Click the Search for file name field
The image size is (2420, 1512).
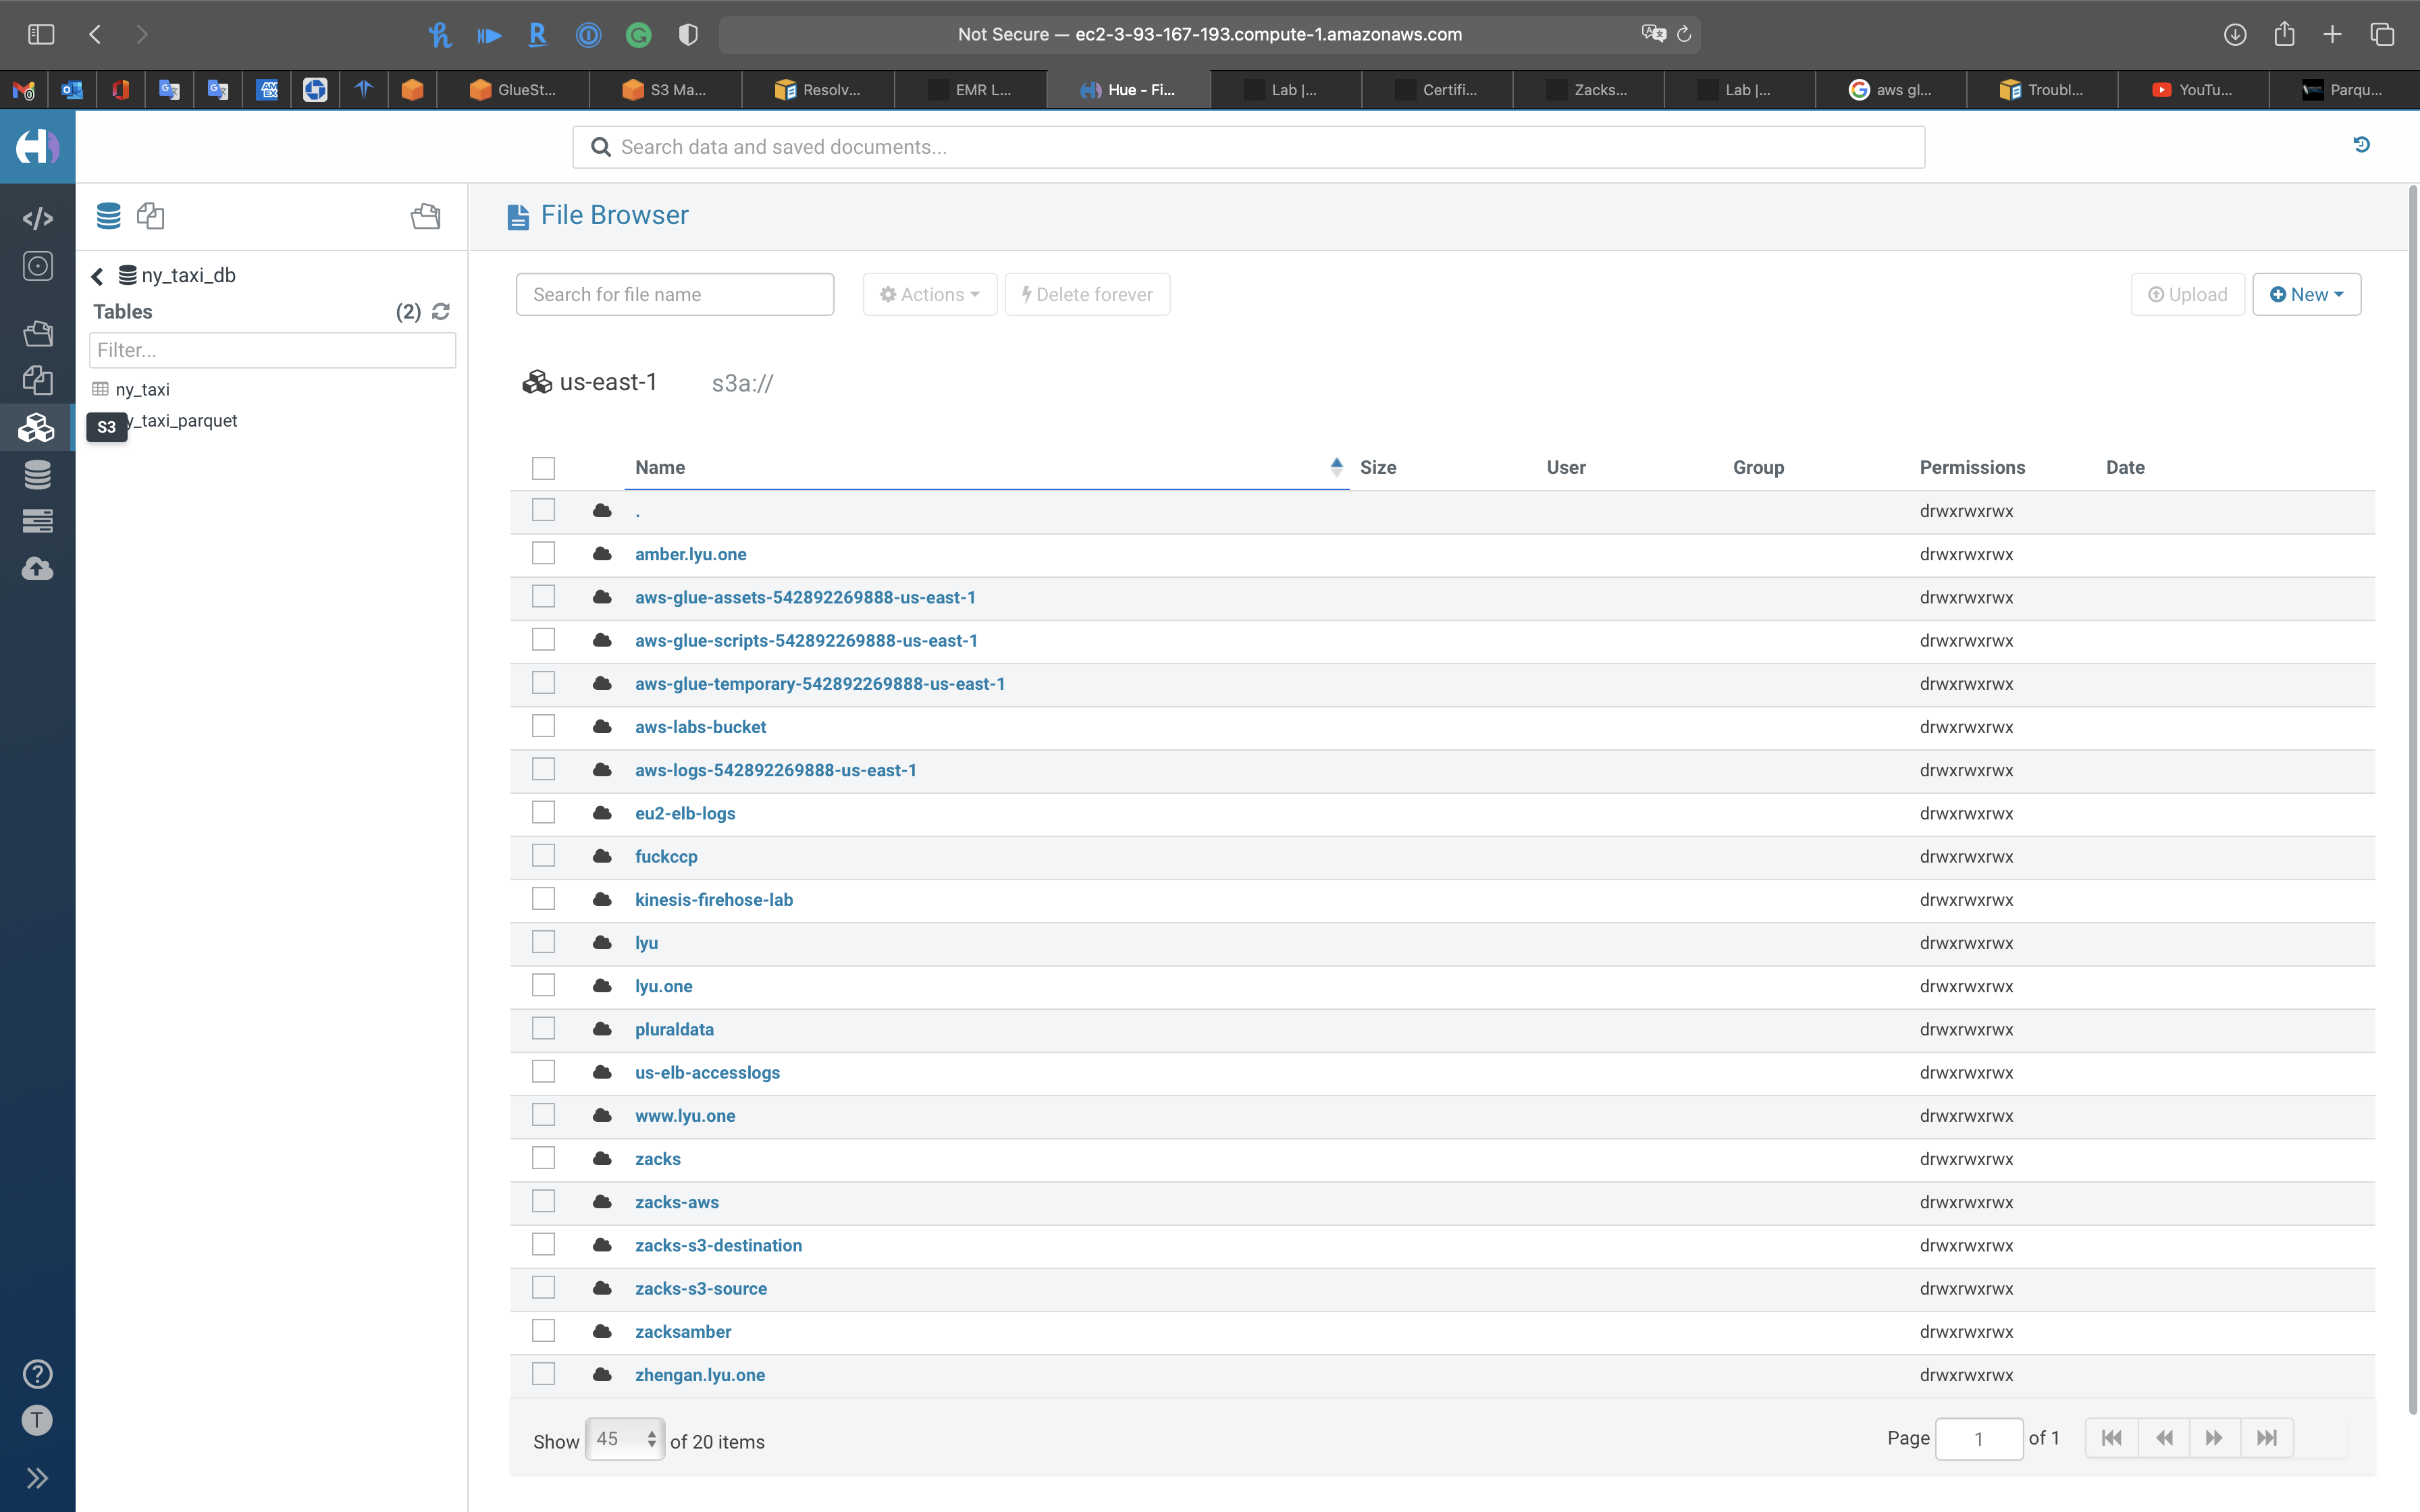[674, 294]
